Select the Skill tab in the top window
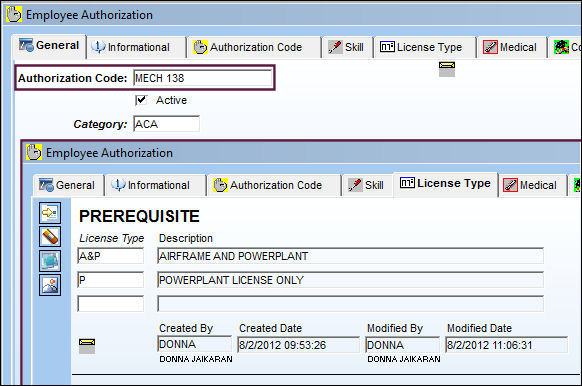Image resolution: width=582 pixels, height=386 pixels. pos(347,48)
